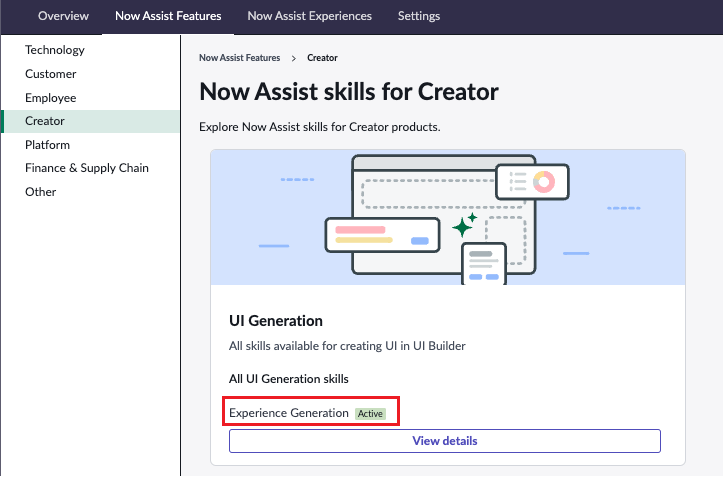
Task: Go to Now Assist Experiences tab
Action: click(x=309, y=16)
